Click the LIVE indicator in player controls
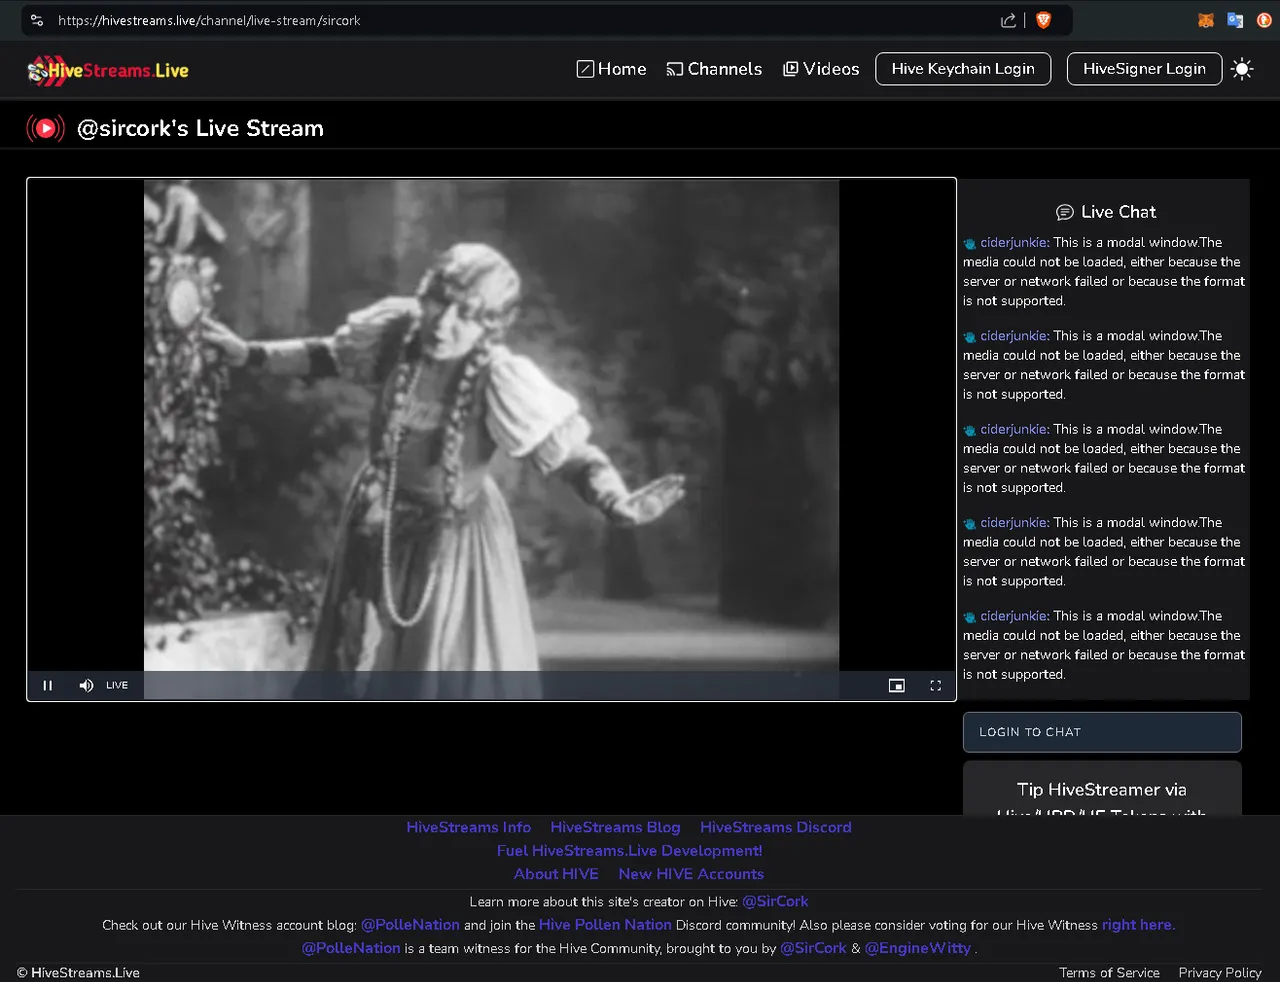Viewport: 1280px width, 982px height. tap(117, 685)
